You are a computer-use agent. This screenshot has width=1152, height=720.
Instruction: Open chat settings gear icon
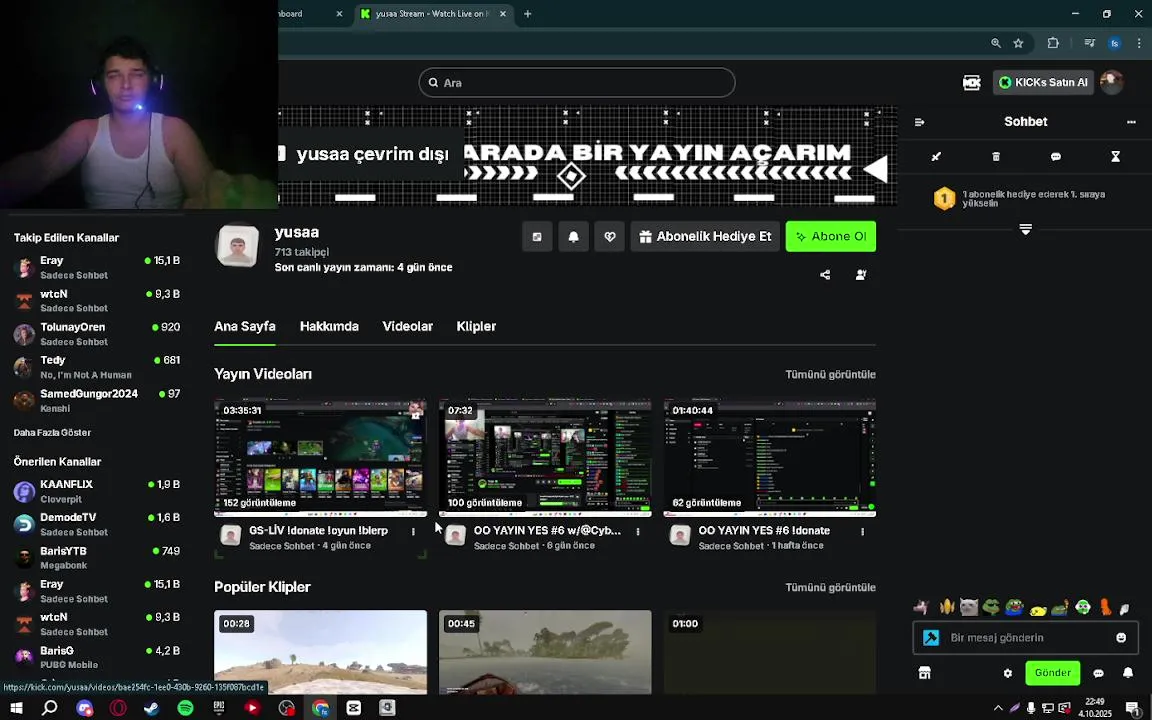pyautogui.click(x=1008, y=673)
